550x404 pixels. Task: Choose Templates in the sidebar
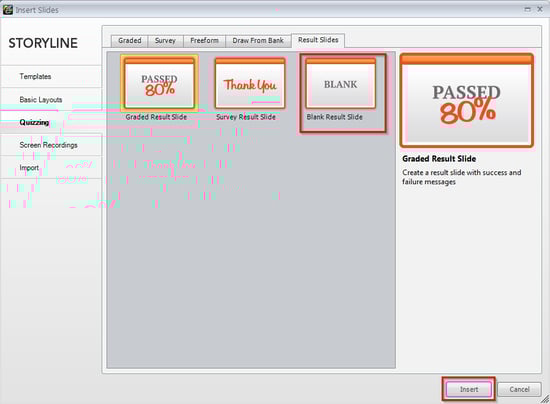click(x=35, y=76)
